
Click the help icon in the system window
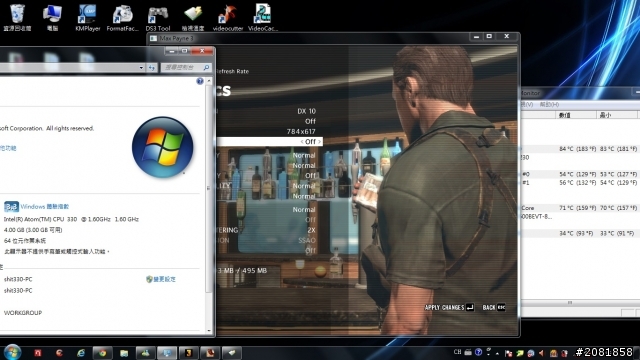[200, 81]
